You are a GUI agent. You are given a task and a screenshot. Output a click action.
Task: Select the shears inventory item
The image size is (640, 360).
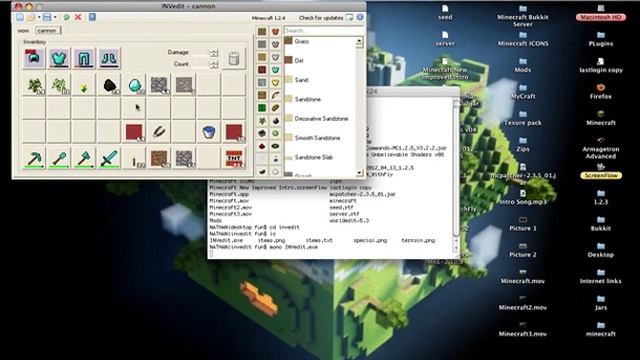coord(159,132)
